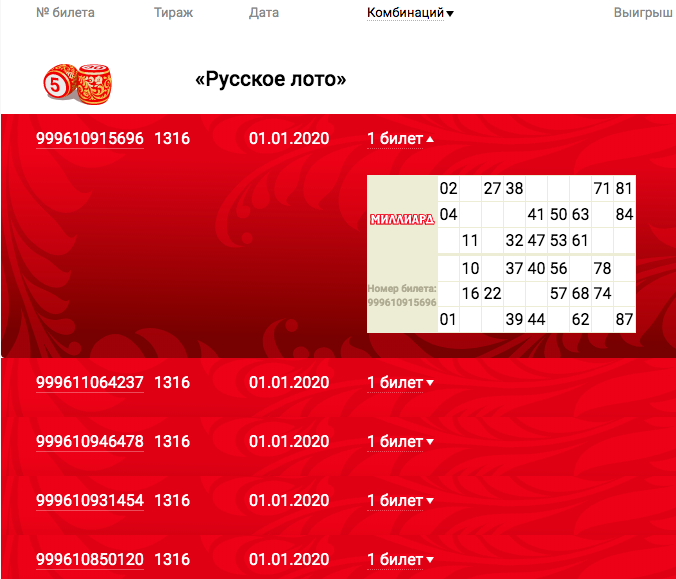The width and height of the screenshot is (676, 579).
Task: Click number 47 on the ticket grid
Action: pos(536,241)
